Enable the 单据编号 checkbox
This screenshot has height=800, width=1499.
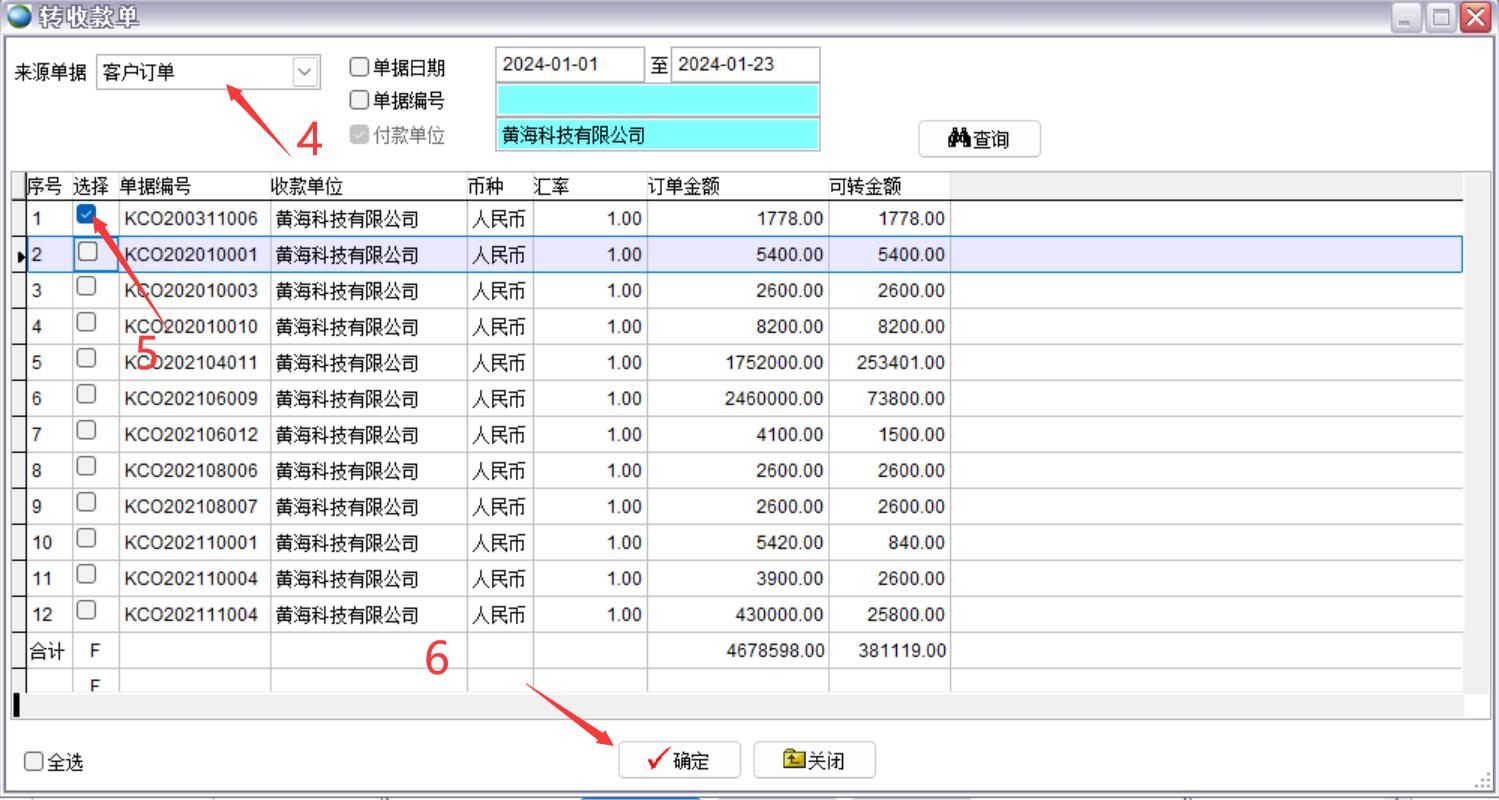click(359, 100)
